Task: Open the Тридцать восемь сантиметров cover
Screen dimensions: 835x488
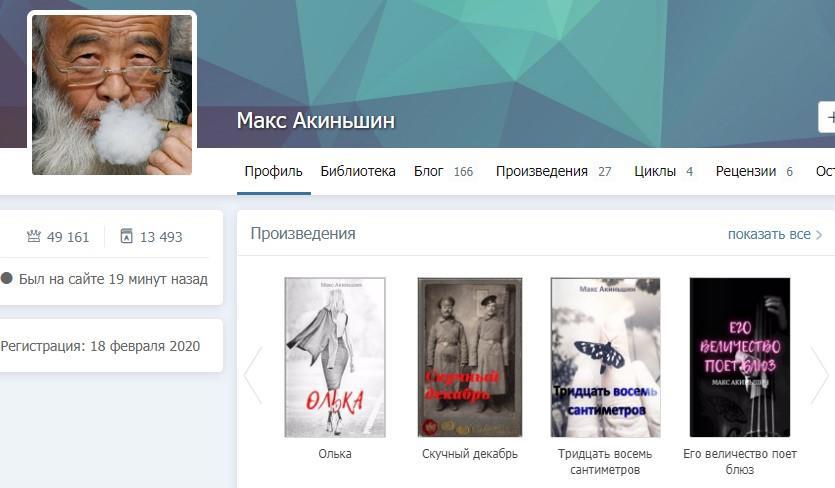Action: click(x=605, y=357)
